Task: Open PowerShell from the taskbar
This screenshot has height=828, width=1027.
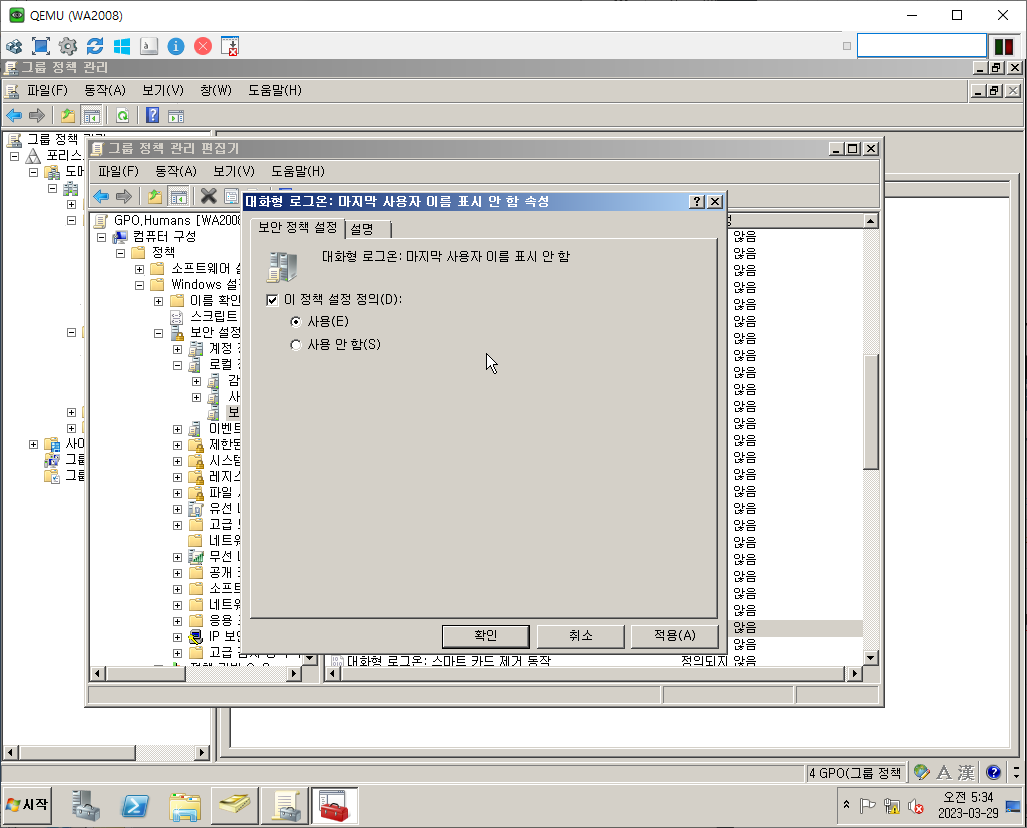Action: pyautogui.click(x=136, y=805)
